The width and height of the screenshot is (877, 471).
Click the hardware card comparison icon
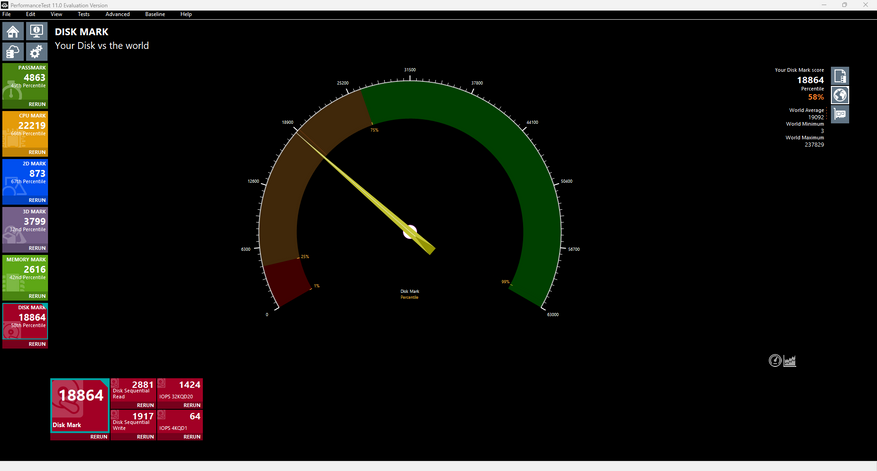point(840,115)
